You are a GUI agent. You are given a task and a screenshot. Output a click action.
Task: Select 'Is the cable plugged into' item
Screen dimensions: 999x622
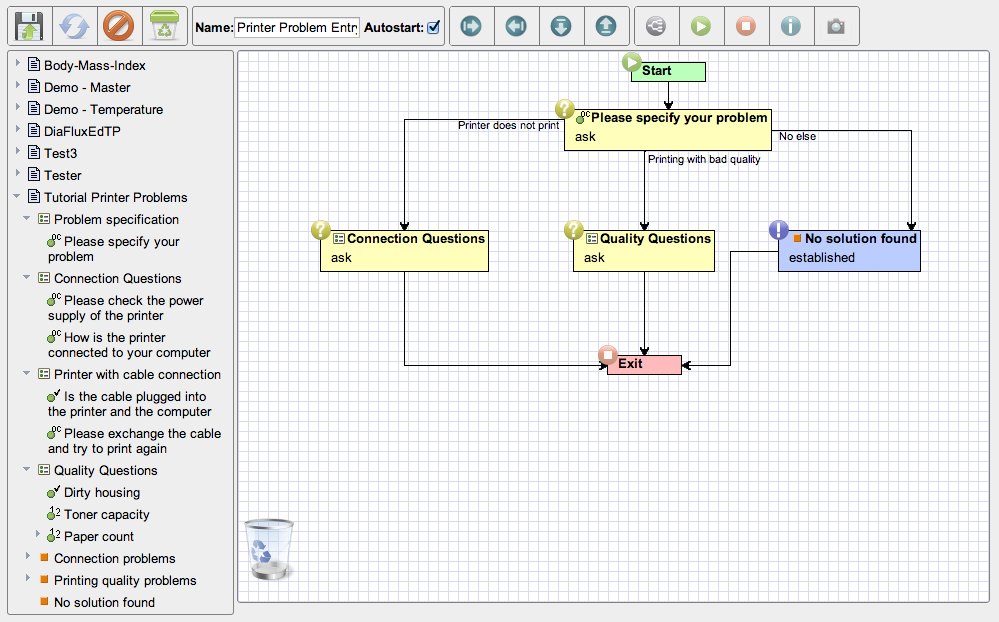[129, 404]
